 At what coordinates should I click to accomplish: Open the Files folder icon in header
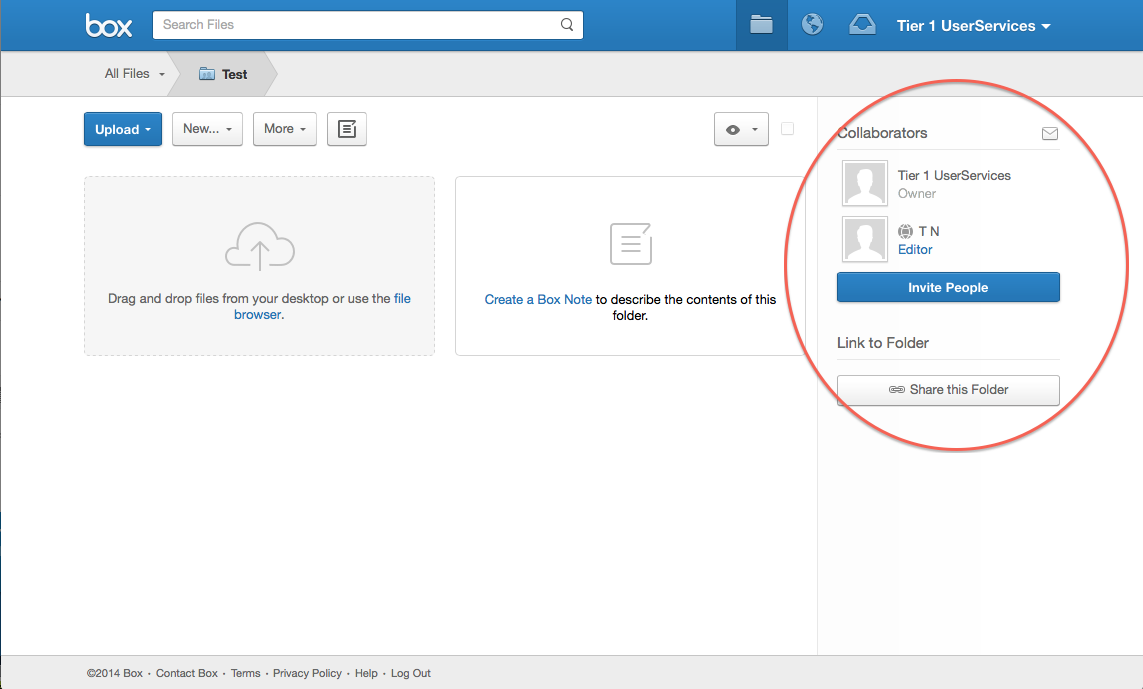pos(762,25)
